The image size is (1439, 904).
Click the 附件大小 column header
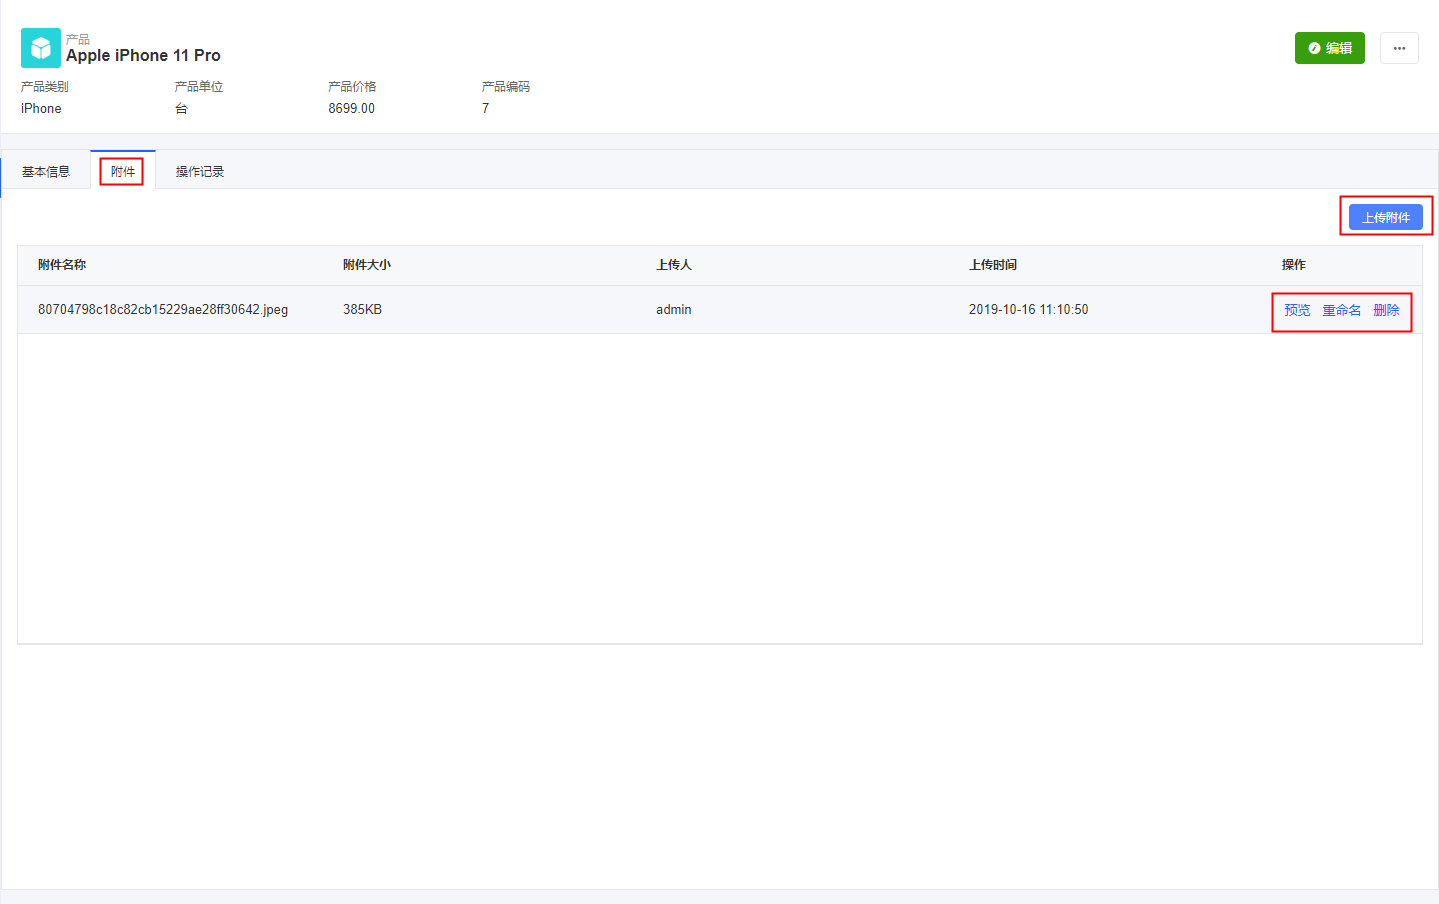tap(367, 265)
